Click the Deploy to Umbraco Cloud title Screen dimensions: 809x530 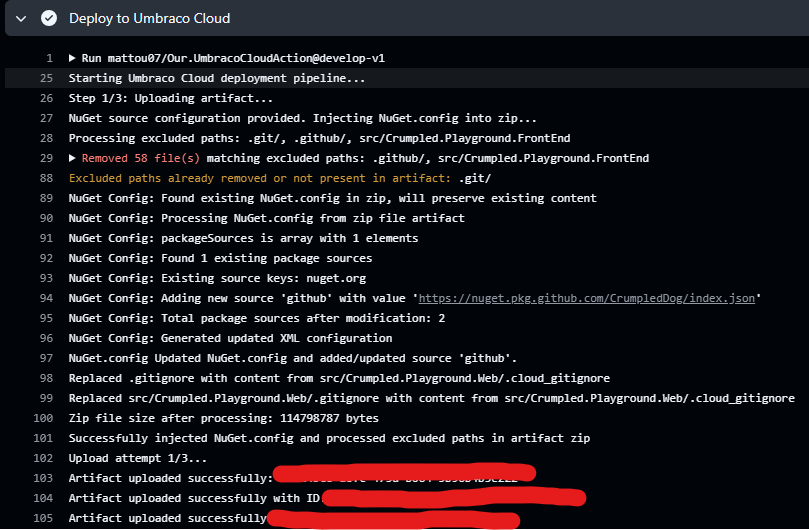(149, 18)
